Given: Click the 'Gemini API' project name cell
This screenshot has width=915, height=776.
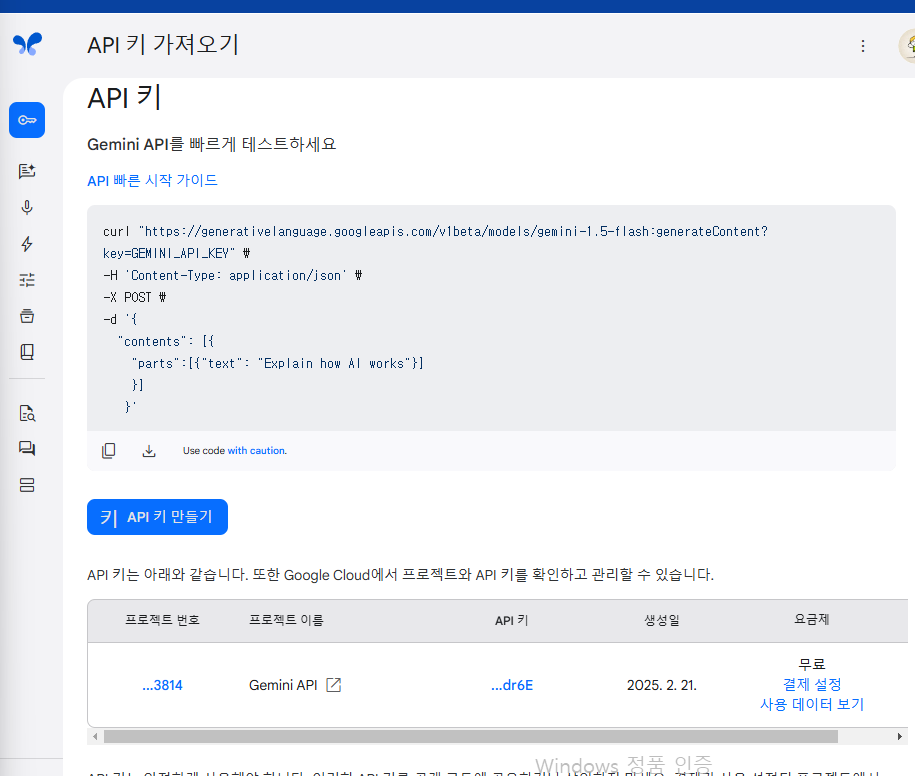Looking at the screenshot, I should (x=283, y=685).
